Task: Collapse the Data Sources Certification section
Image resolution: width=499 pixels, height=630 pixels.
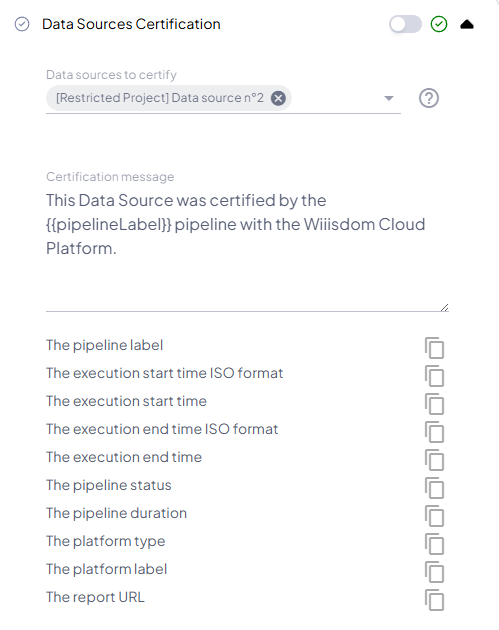Action: pyautogui.click(x=467, y=25)
